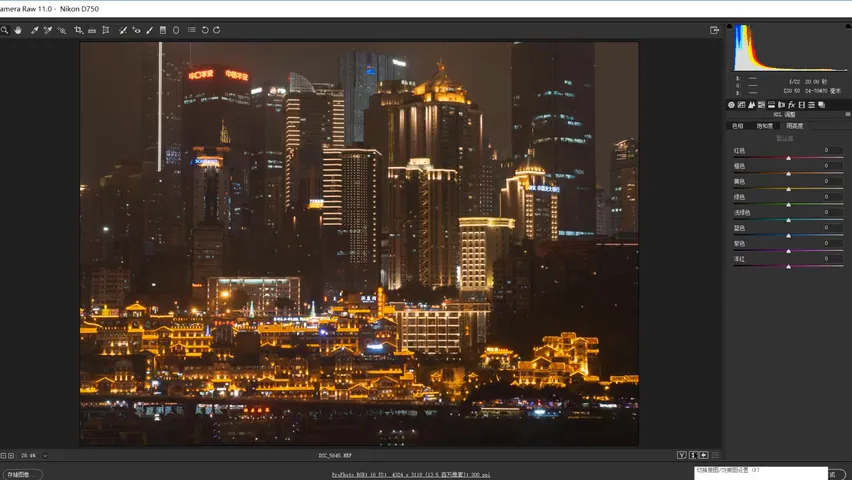
Task: Cycle before/after preview Y icon
Action: click(x=681, y=455)
